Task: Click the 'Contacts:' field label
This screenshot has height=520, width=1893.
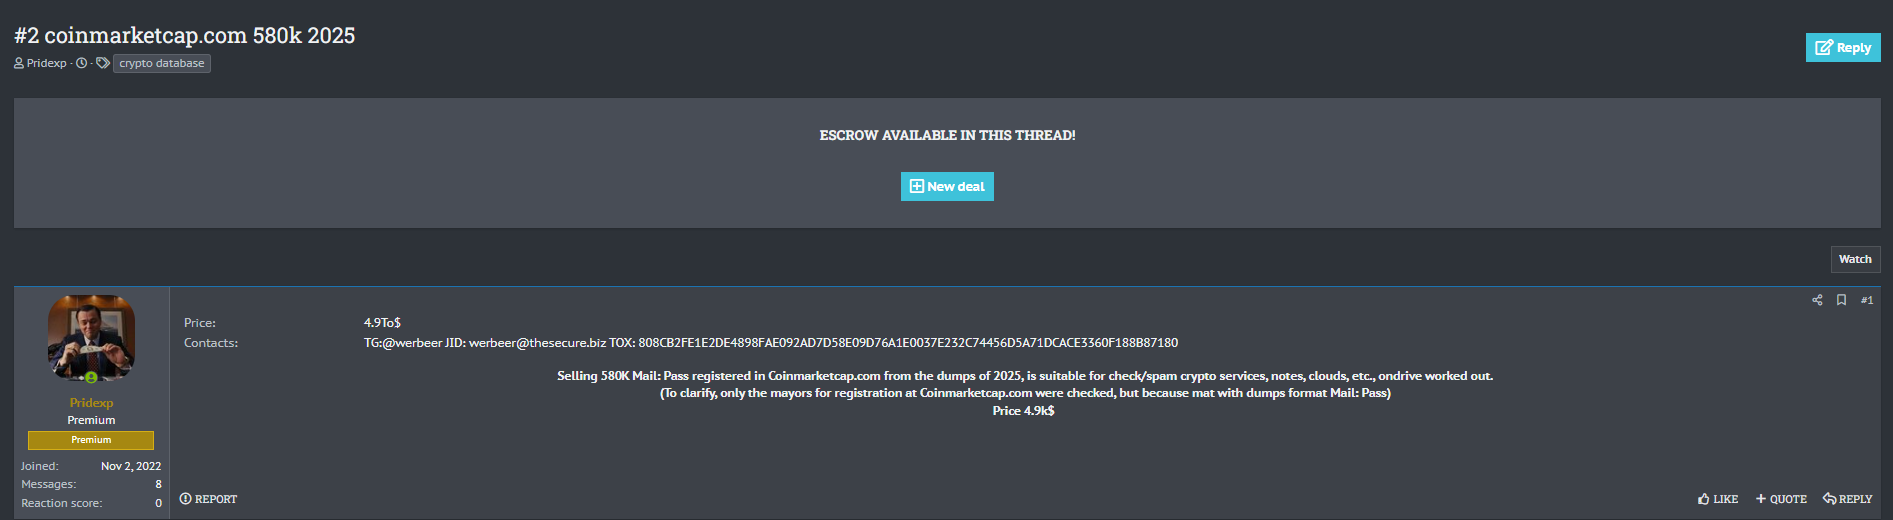Action: click(211, 343)
